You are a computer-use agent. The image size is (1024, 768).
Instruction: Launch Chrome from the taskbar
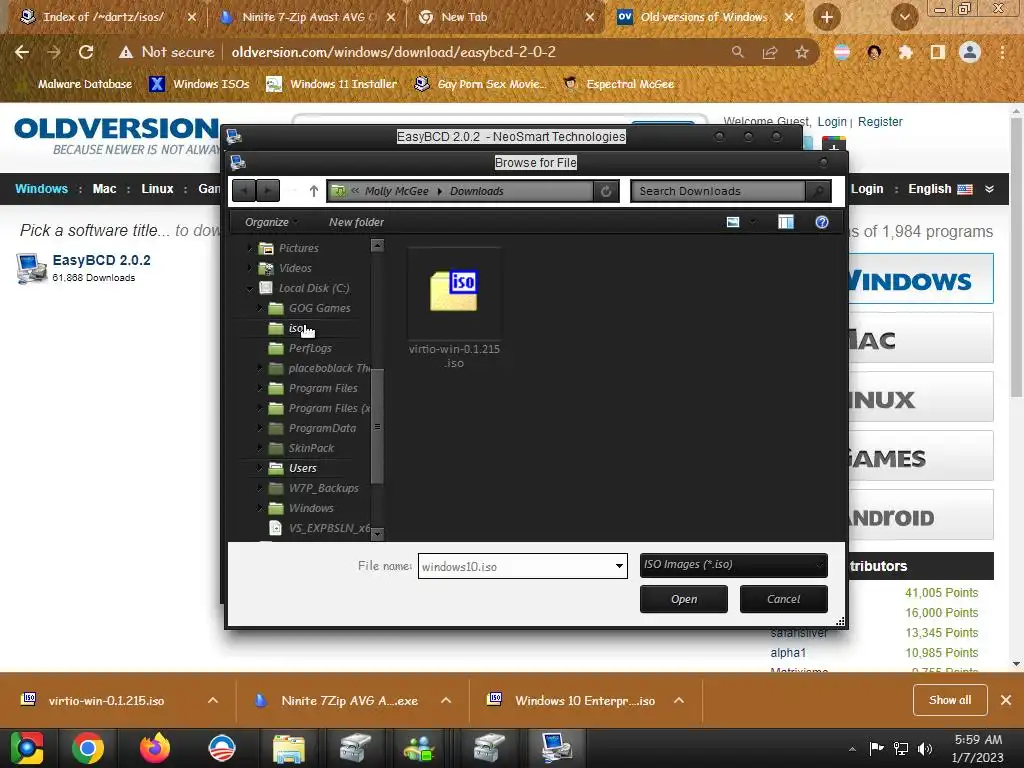point(88,748)
